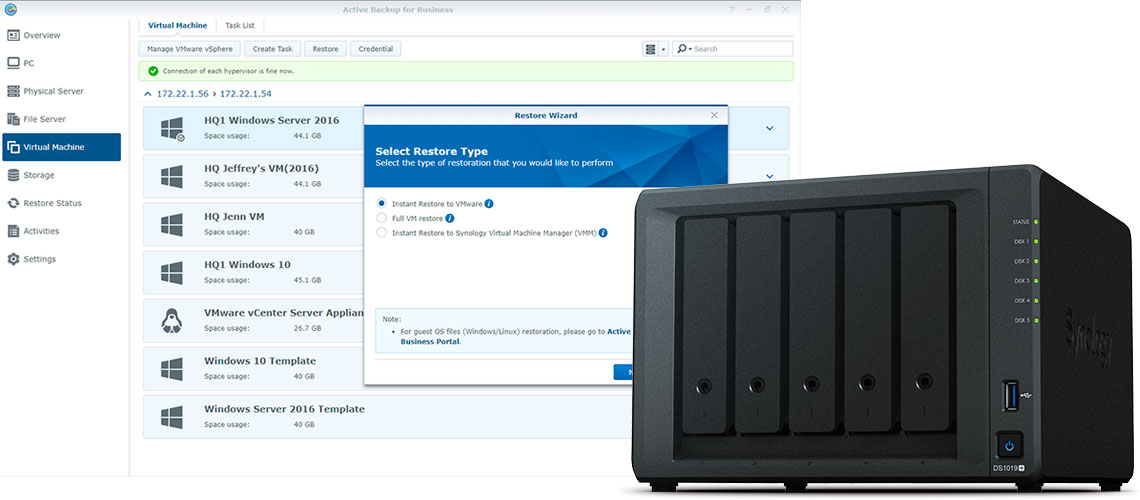
Task: Click Manage VMware vSphere button
Action: pos(189,49)
